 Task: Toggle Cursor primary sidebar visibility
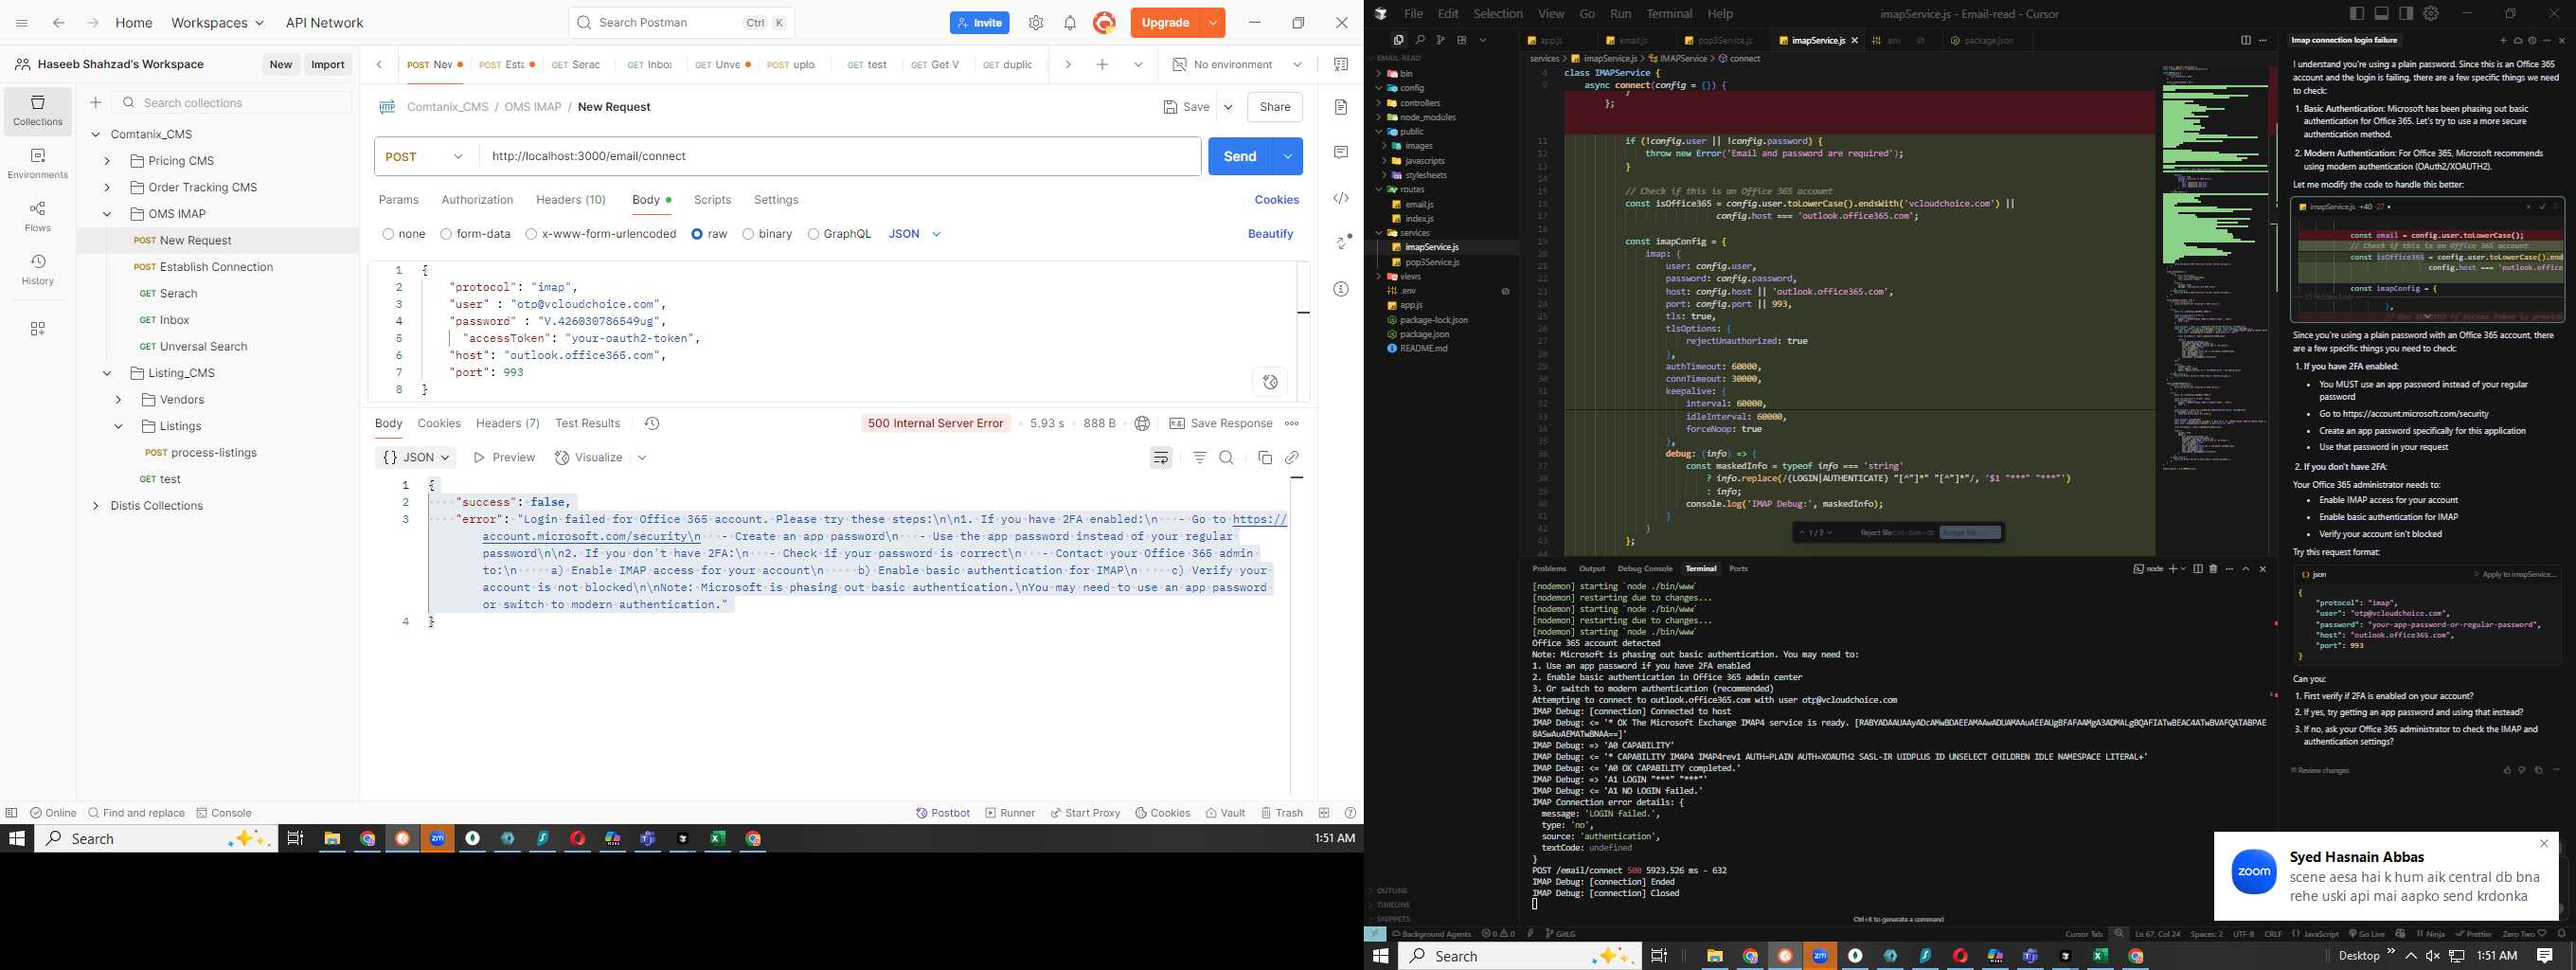(2357, 14)
